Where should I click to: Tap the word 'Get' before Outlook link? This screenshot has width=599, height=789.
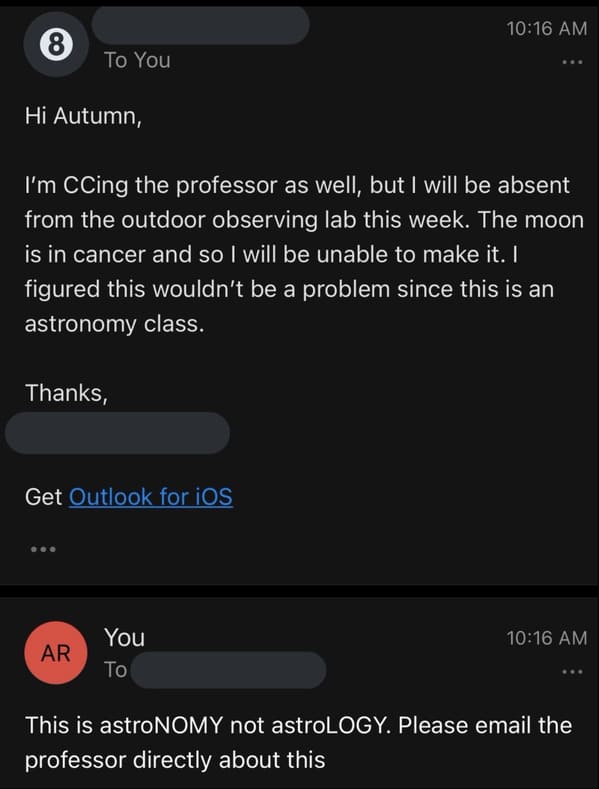tap(43, 497)
